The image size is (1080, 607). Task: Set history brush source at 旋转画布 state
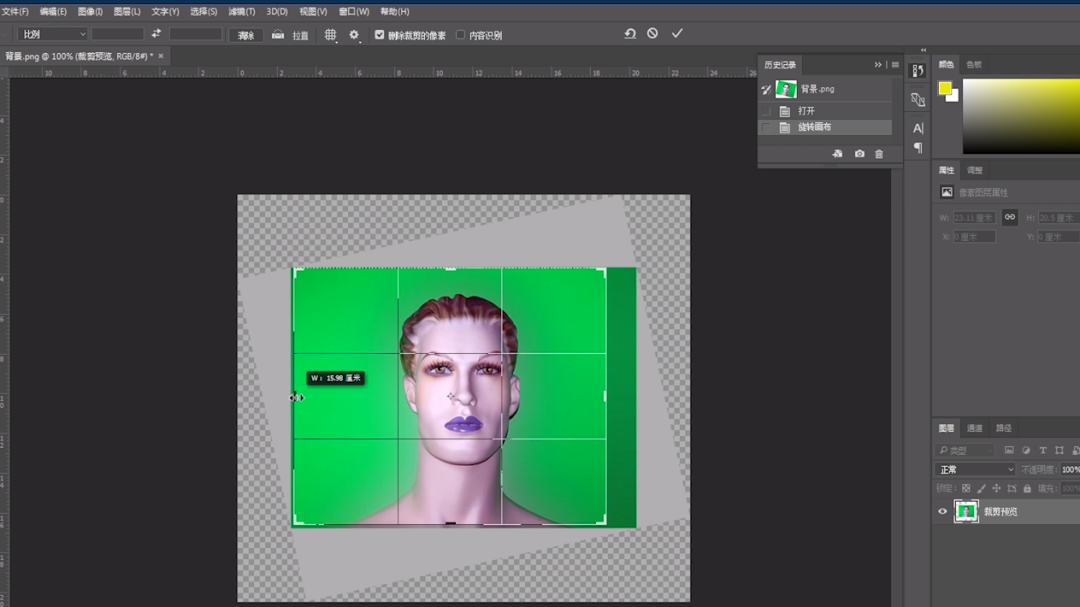point(766,127)
